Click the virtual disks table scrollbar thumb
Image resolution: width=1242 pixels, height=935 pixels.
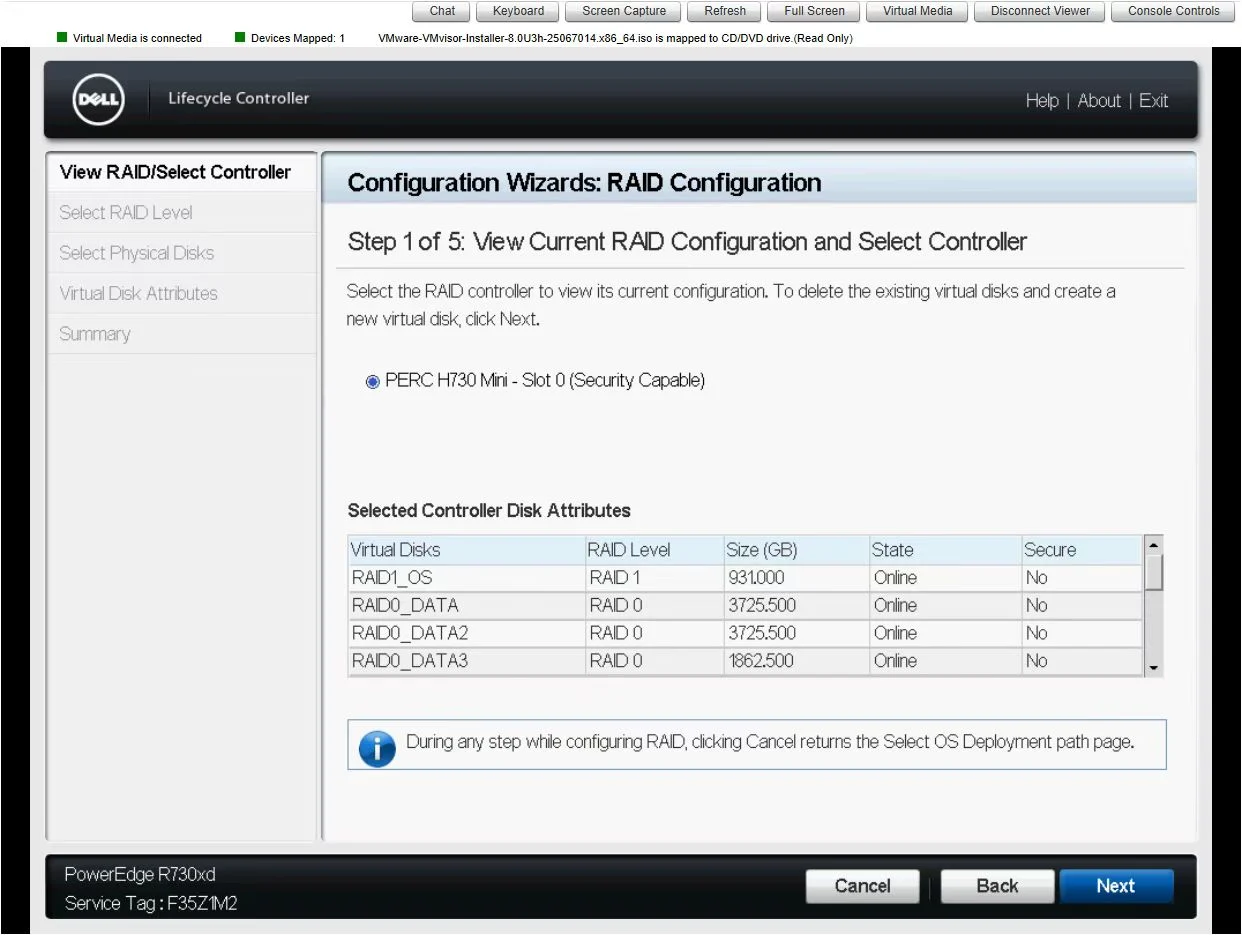[1154, 572]
